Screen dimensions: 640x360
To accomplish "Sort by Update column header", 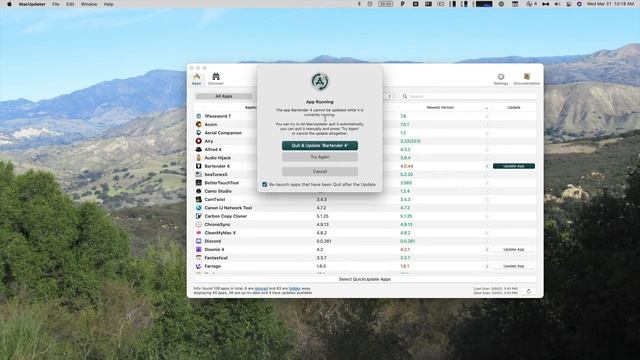I will [x=513, y=107].
